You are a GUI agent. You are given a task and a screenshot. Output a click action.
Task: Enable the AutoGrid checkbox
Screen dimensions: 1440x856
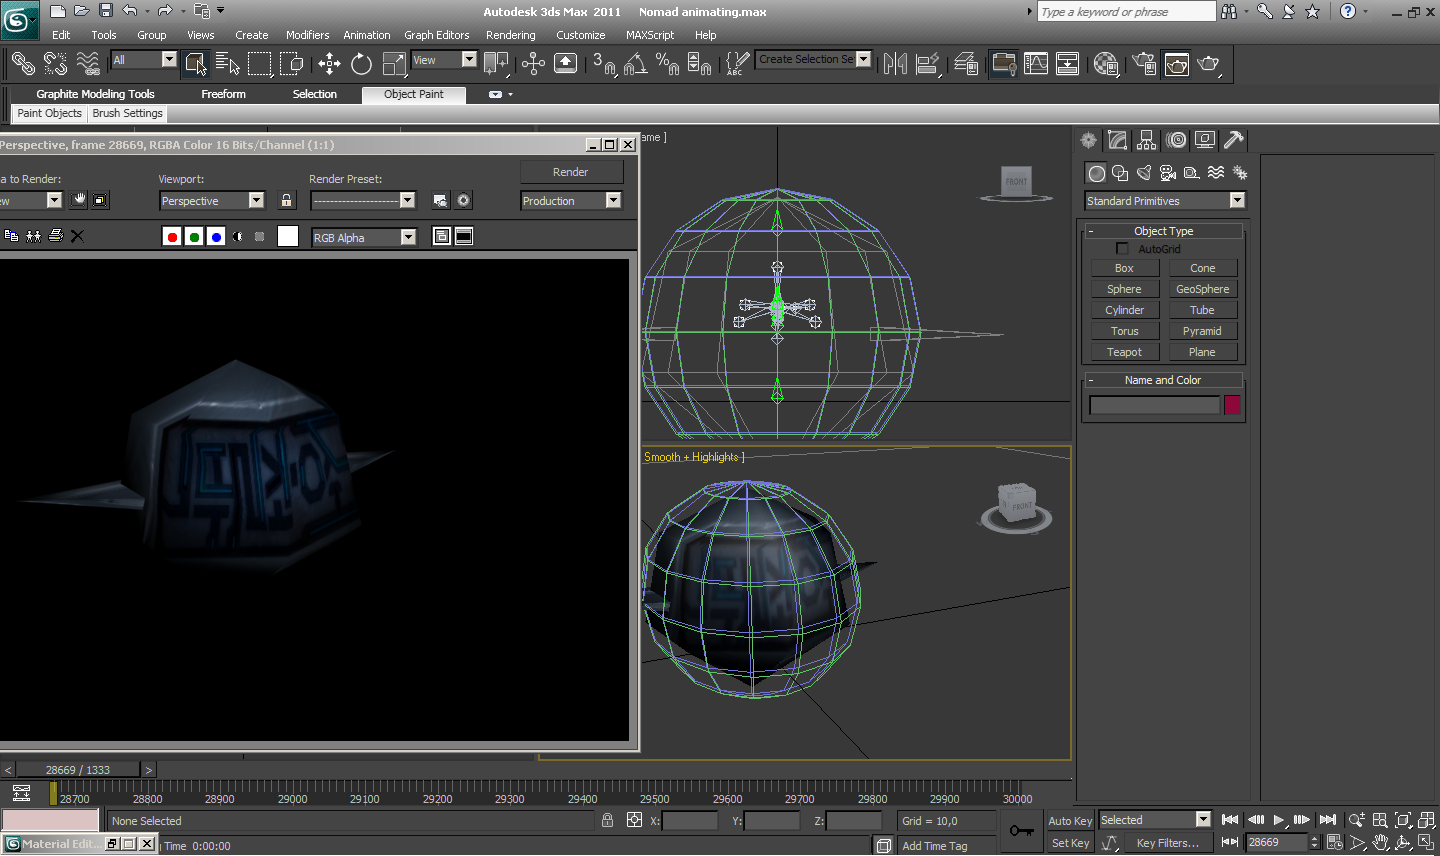coord(1122,249)
